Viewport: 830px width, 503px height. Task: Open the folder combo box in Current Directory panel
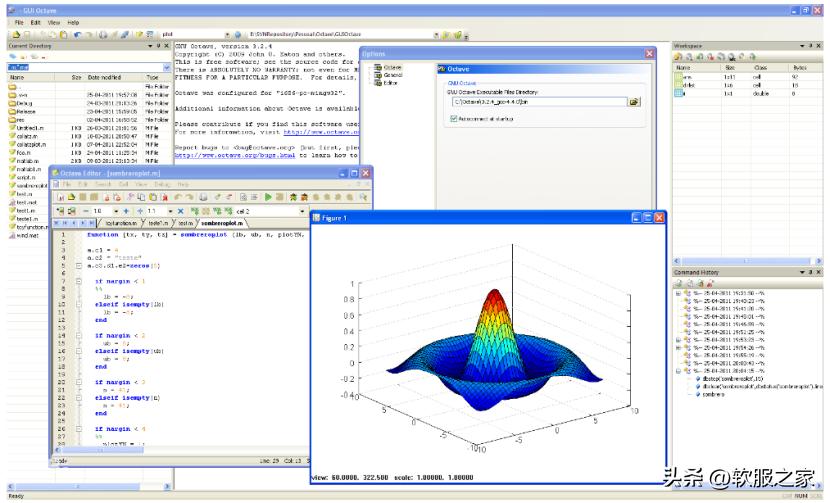tap(167, 67)
